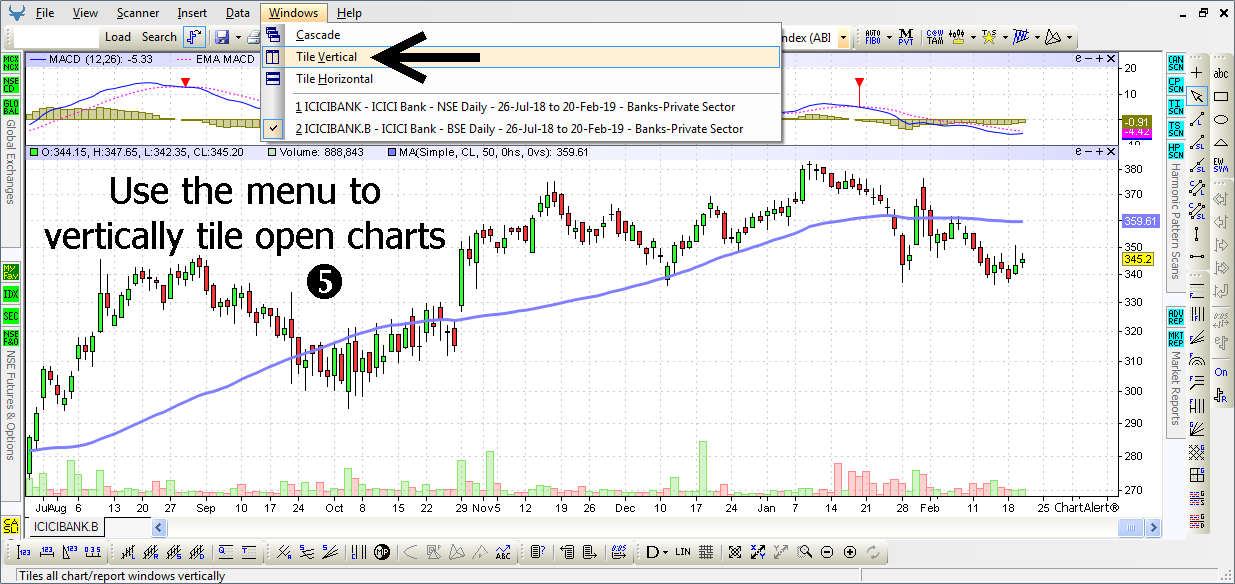The width and height of the screenshot is (1235, 584).
Task: Pick the arrow pointer selection tool
Action: click(x=1196, y=96)
